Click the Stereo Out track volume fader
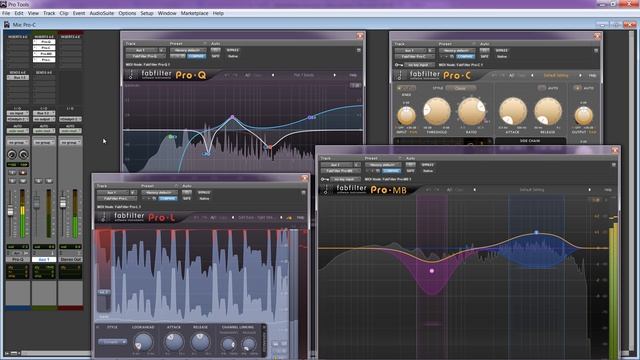The height and width of the screenshot is (360, 640). click(x=63, y=202)
